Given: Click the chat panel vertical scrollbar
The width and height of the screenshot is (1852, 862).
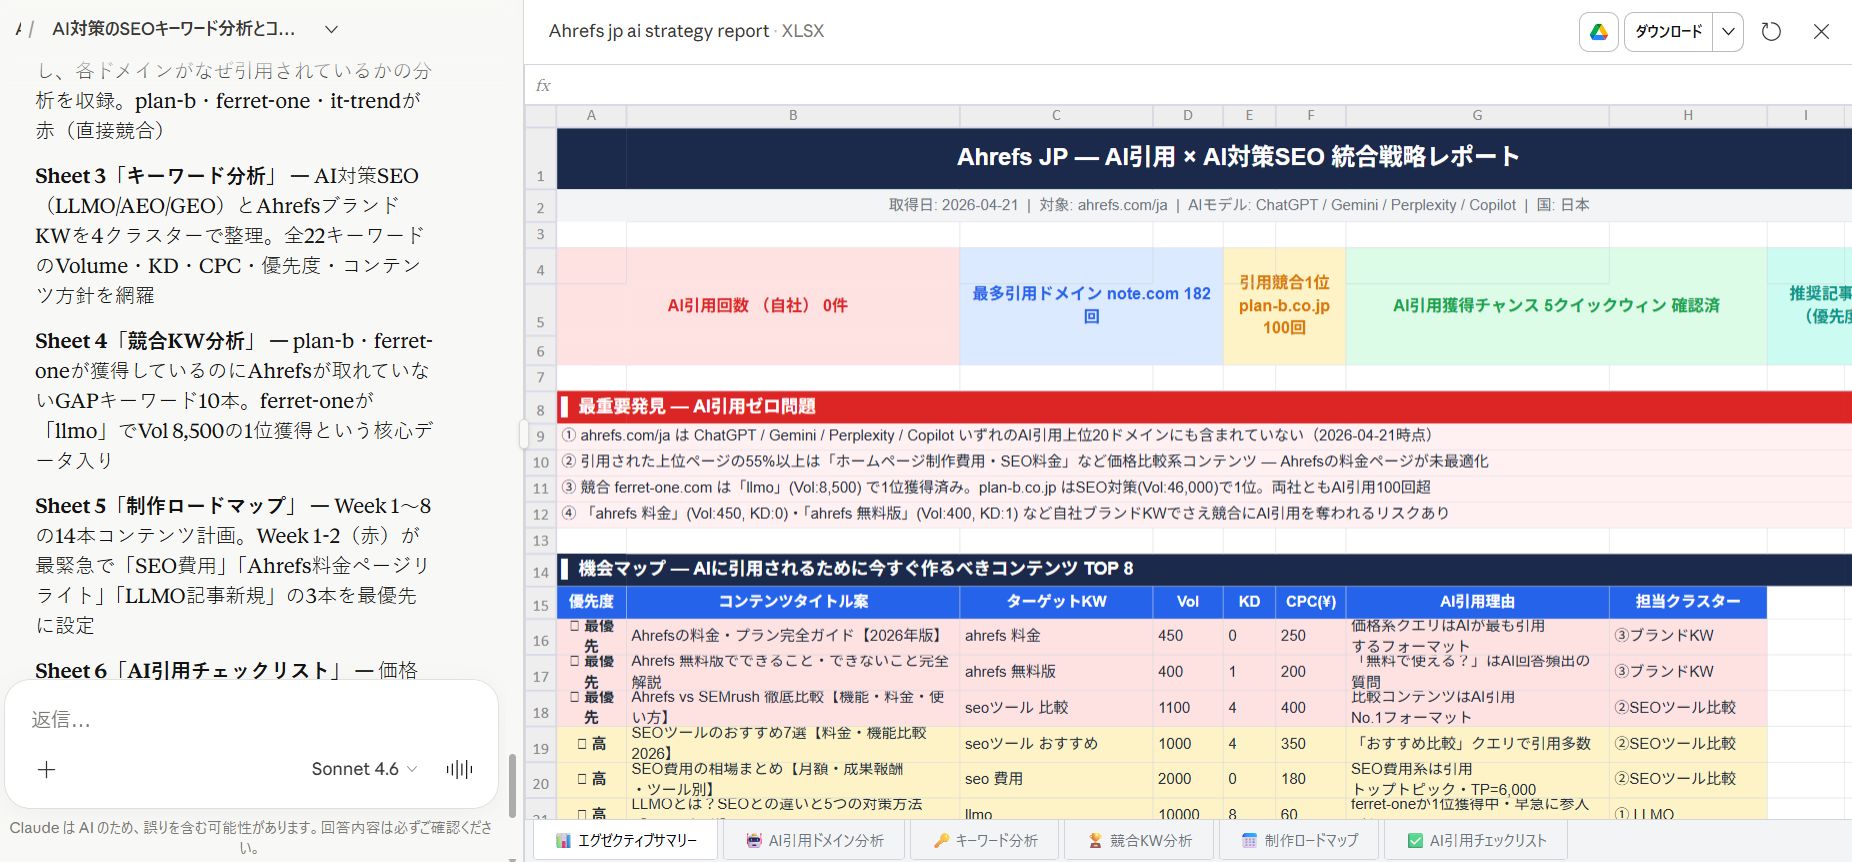Looking at the screenshot, I should [x=513, y=784].
